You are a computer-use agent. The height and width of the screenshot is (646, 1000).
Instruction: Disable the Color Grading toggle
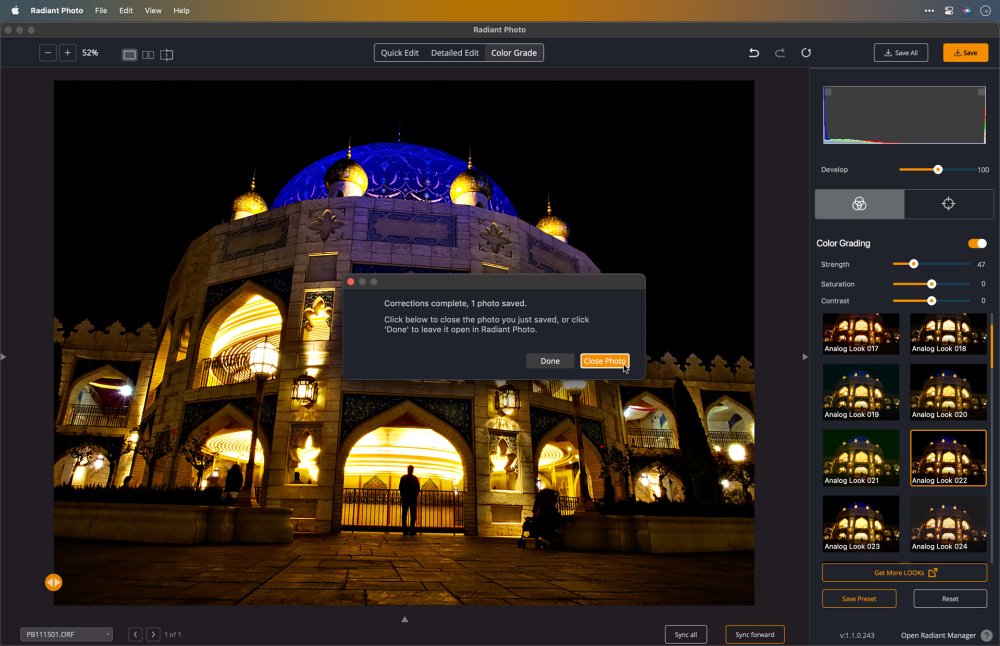click(977, 243)
